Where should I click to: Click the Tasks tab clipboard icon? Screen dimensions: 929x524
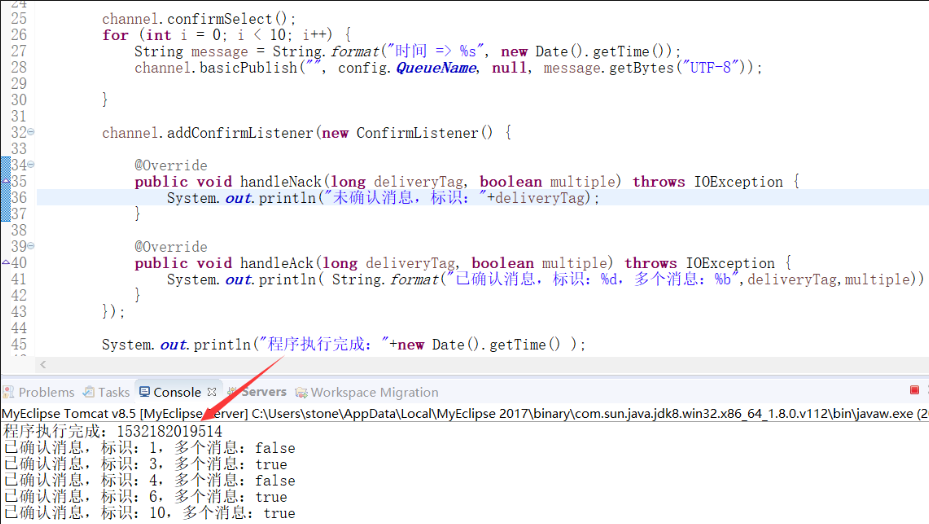pos(89,392)
